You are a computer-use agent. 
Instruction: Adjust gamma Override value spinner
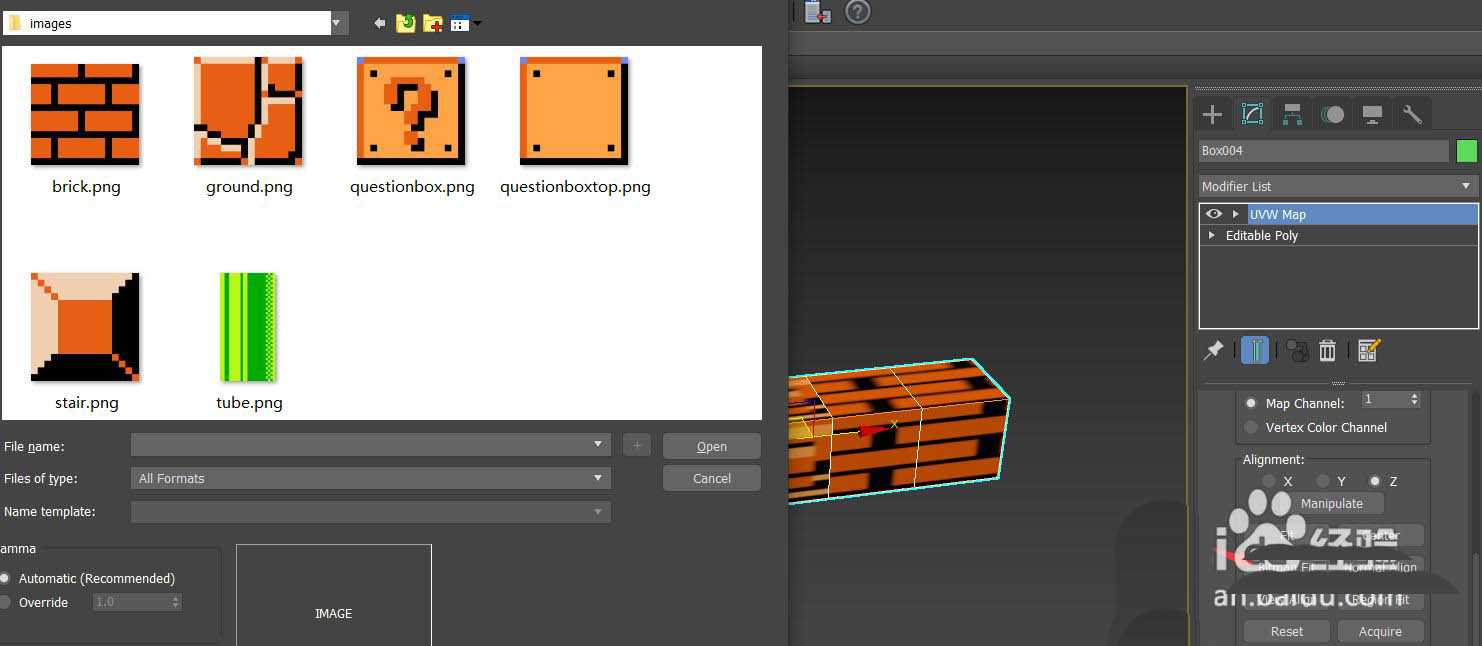coord(176,602)
